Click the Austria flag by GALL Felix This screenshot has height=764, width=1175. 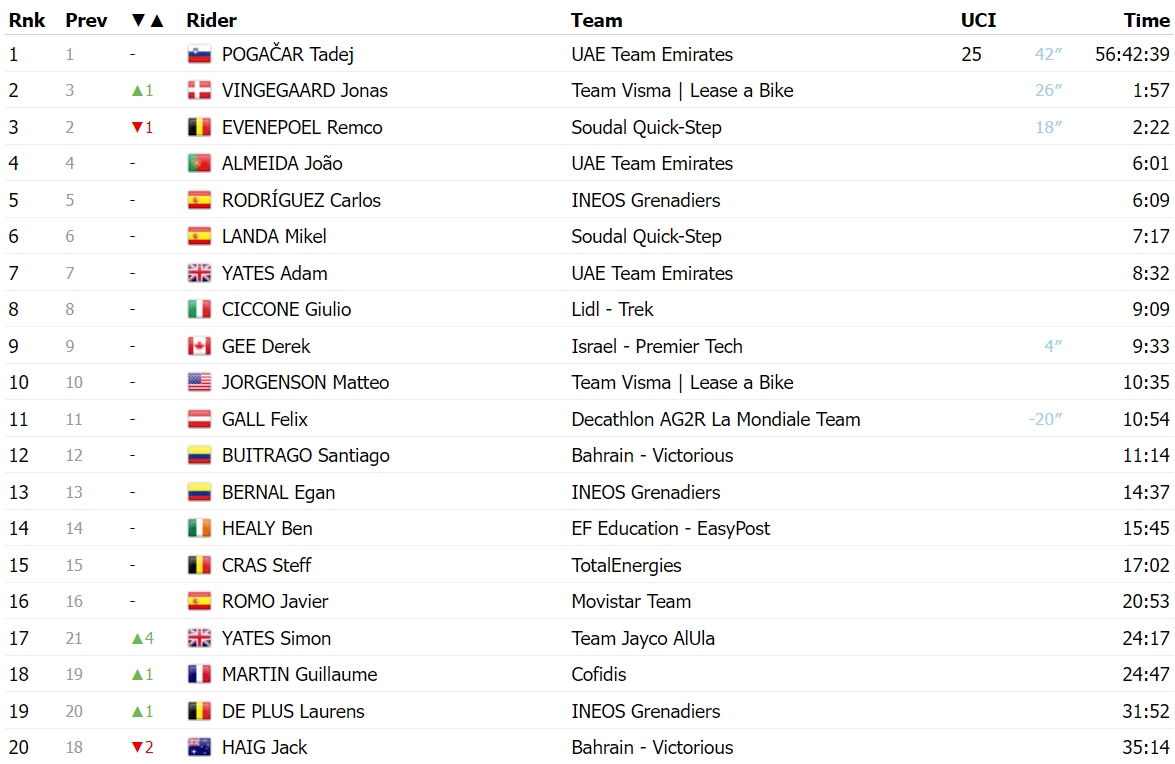click(x=199, y=419)
